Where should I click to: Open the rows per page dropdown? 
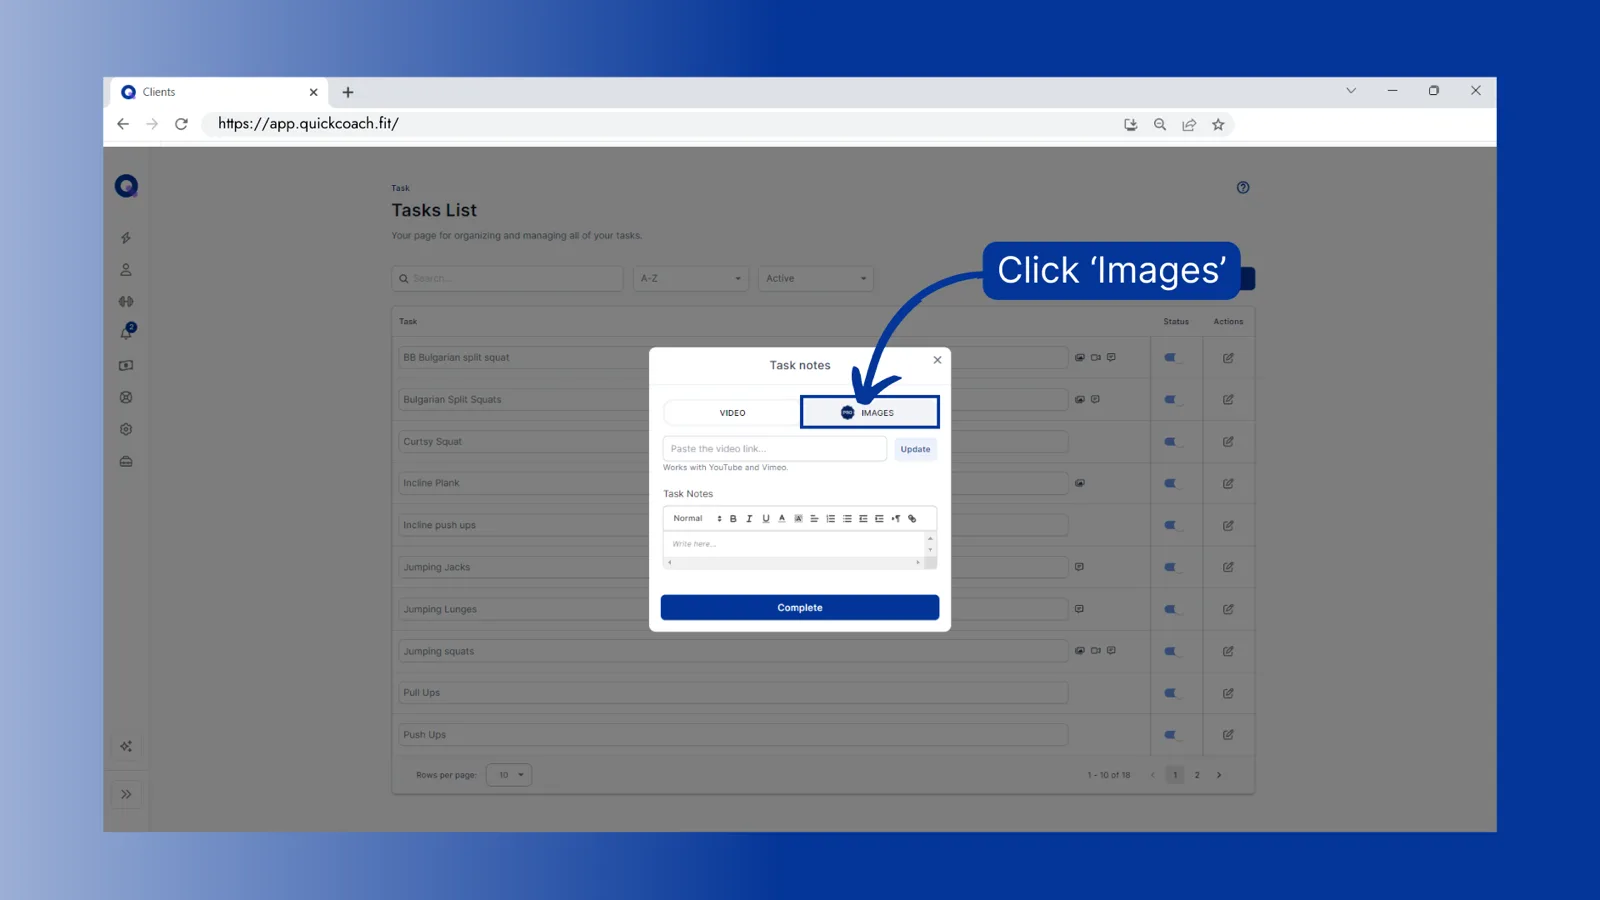point(509,775)
